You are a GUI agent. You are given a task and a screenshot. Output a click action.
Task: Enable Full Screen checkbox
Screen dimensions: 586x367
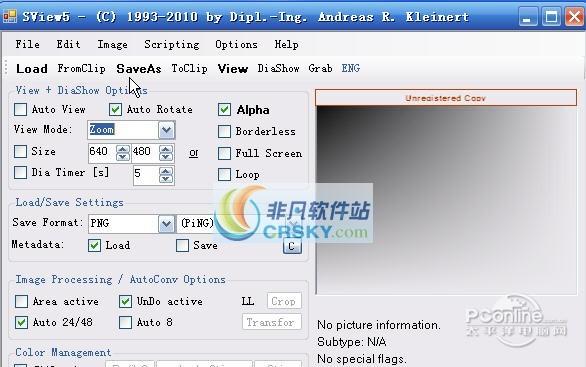[224, 153]
